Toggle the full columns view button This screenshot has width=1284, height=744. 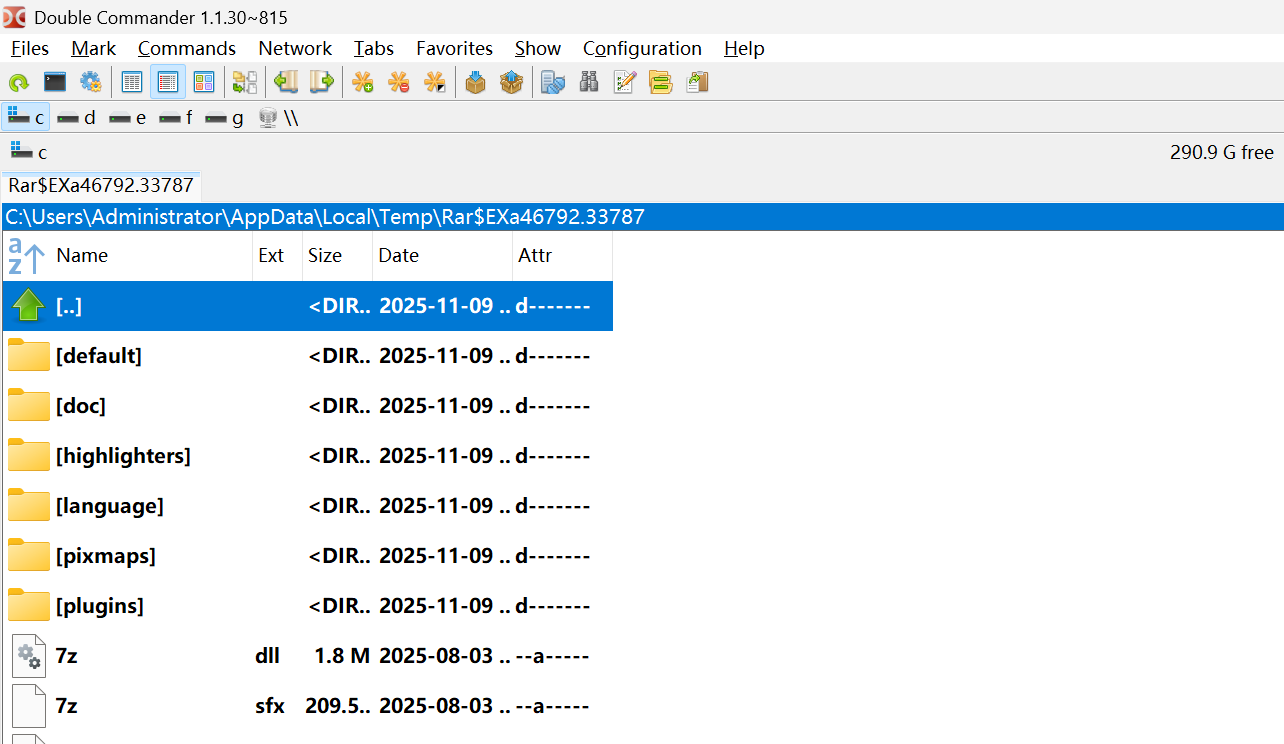click(x=168, y=82)
